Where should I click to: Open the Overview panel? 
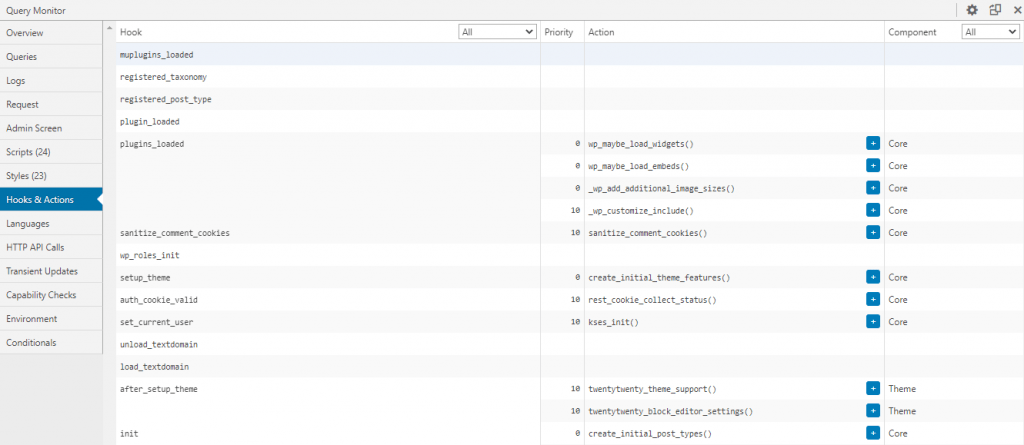(51, 33)
